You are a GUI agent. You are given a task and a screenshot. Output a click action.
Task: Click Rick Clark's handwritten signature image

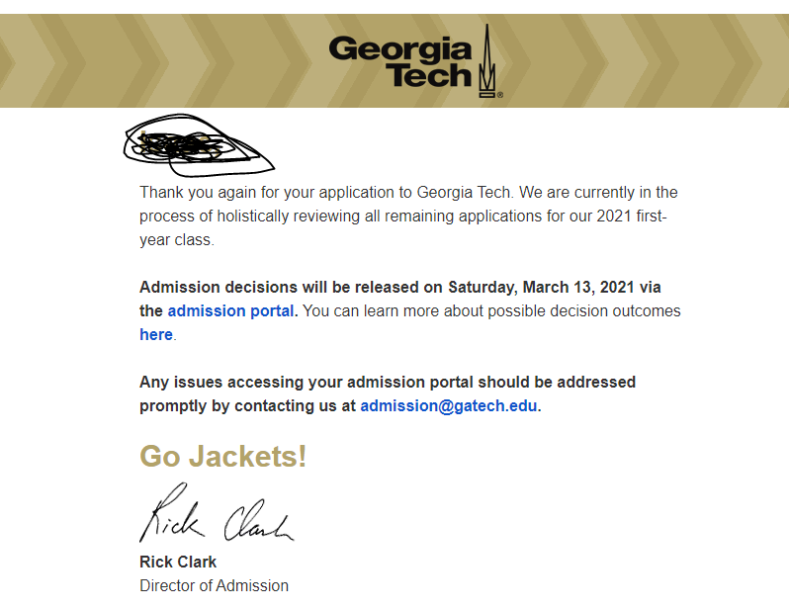[x=216, y=512]
